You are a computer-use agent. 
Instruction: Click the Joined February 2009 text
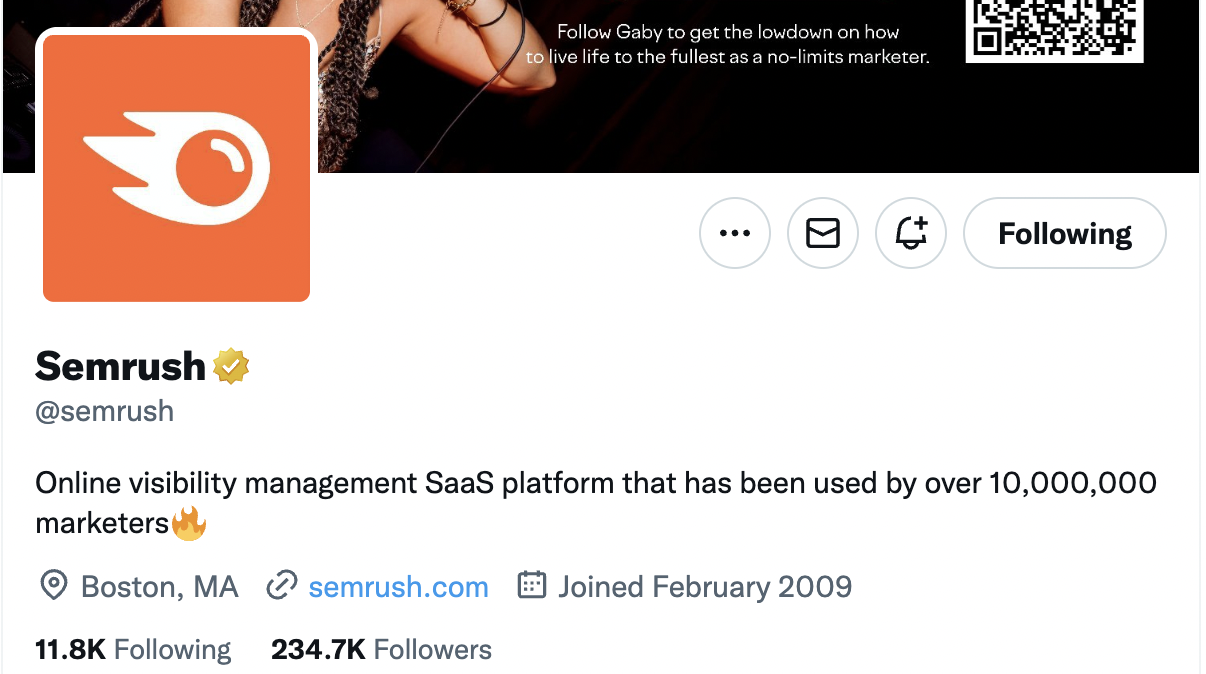[705, 587]
